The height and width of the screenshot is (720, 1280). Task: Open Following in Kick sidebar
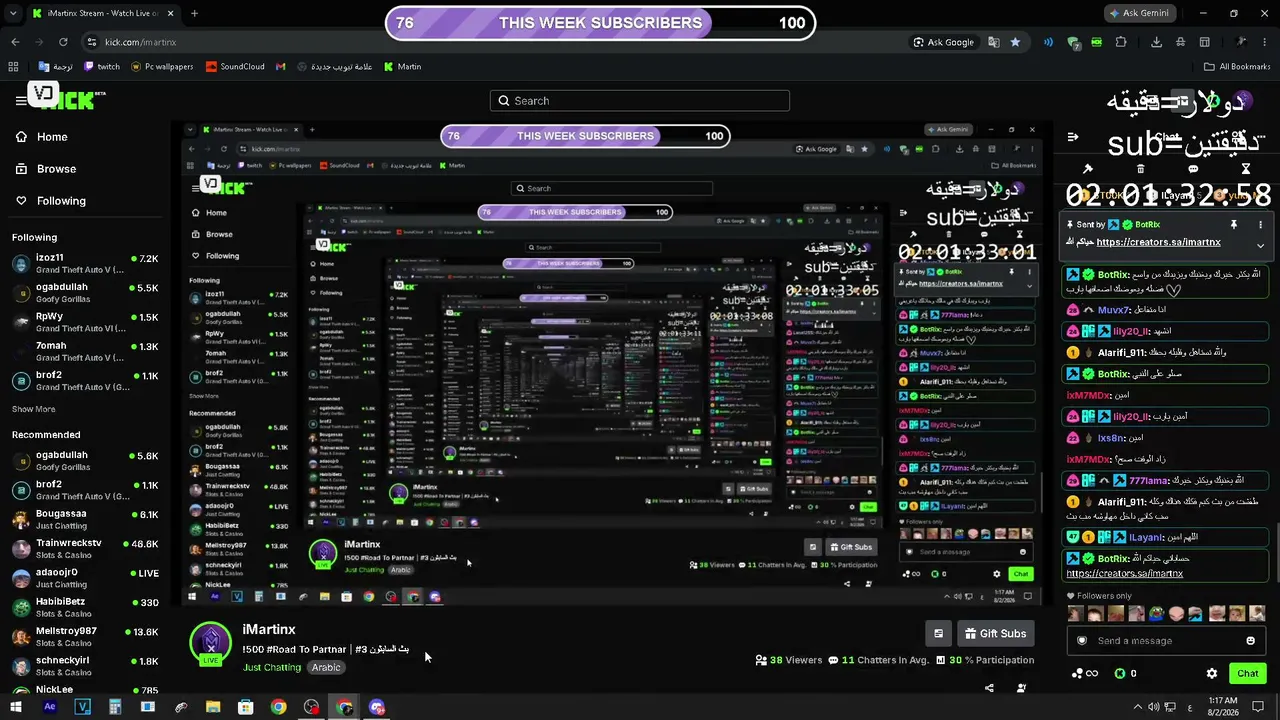tap(50, 201)
